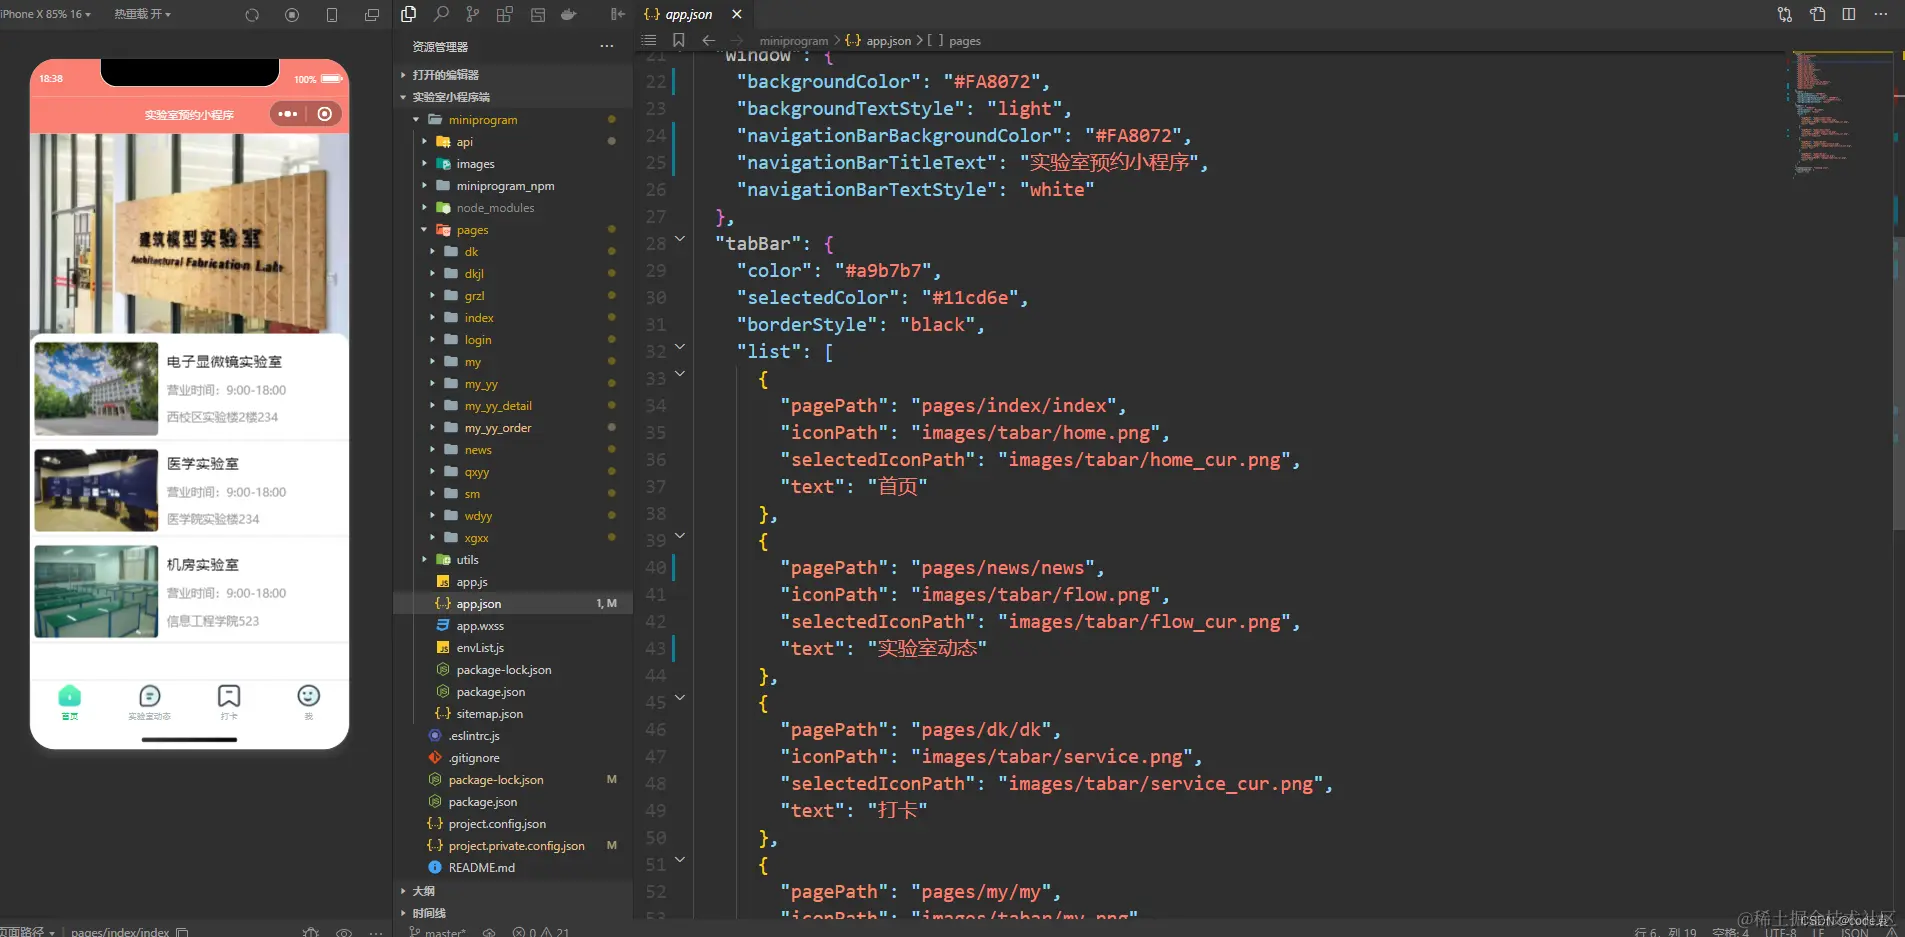Click the copy page path icon
Screen dimensions: 1905x937
tap(182, 932)
